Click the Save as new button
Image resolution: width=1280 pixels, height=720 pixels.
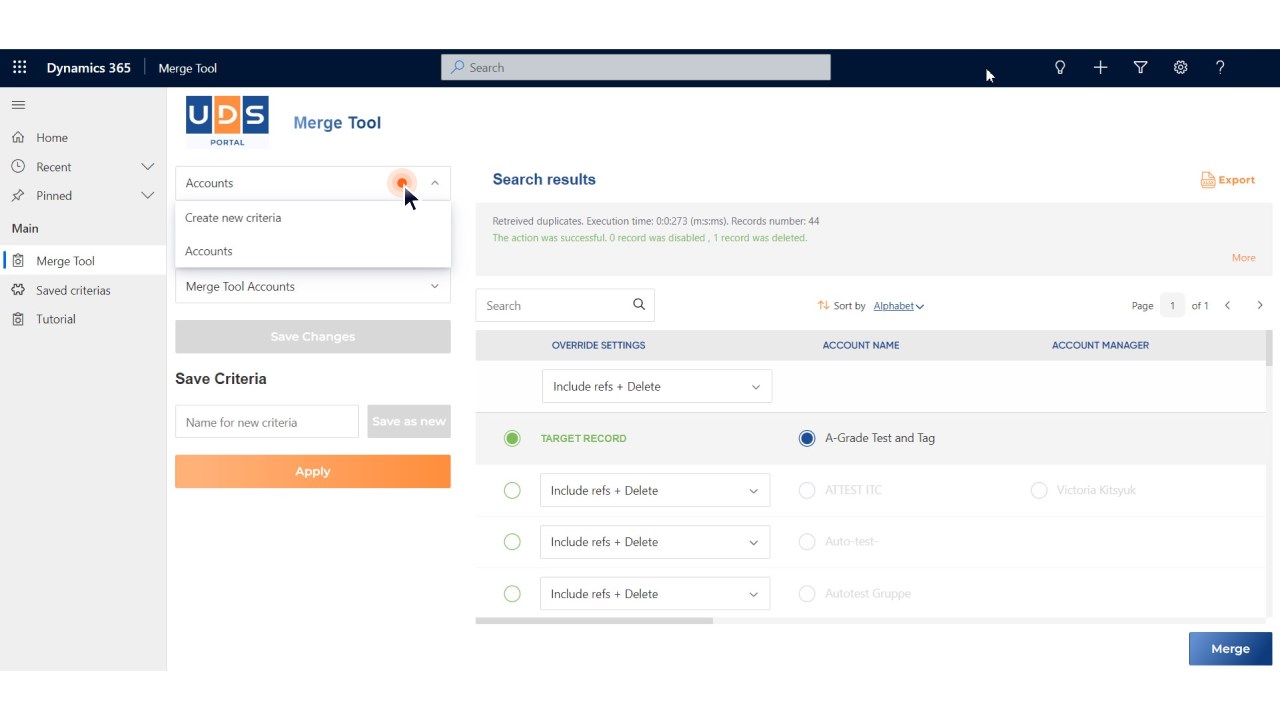(409, 421)
